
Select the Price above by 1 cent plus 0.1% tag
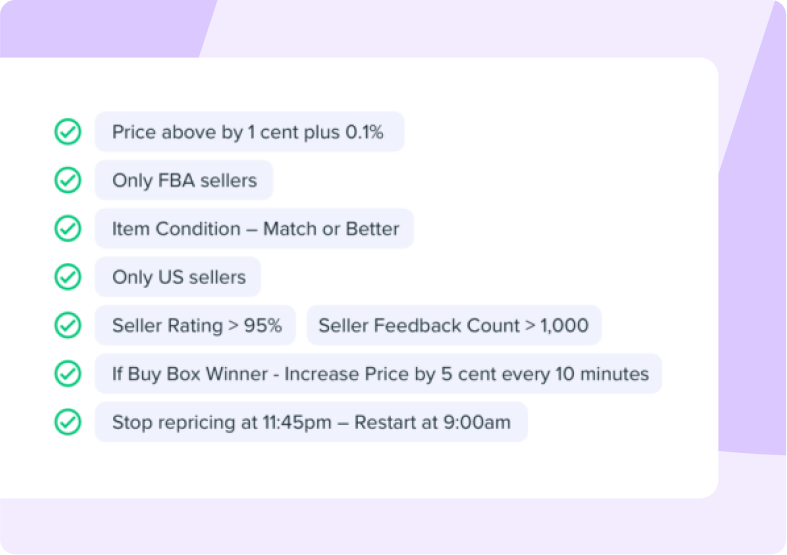tap(249, 132)
